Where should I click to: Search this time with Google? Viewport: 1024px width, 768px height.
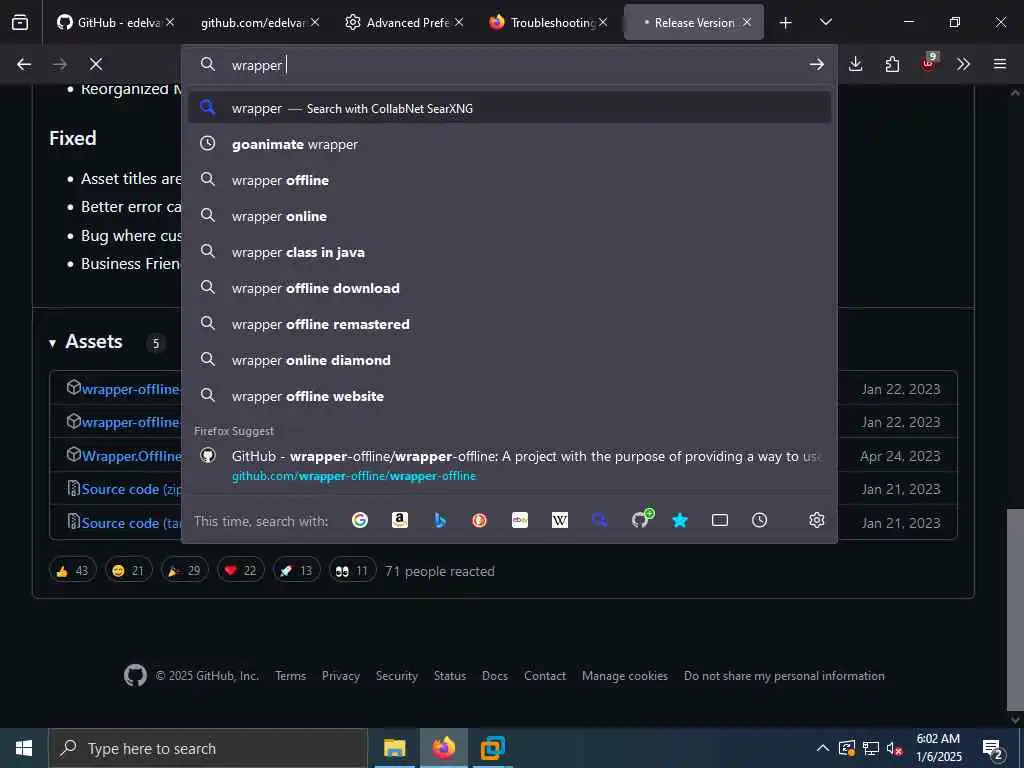coord(360,520)
